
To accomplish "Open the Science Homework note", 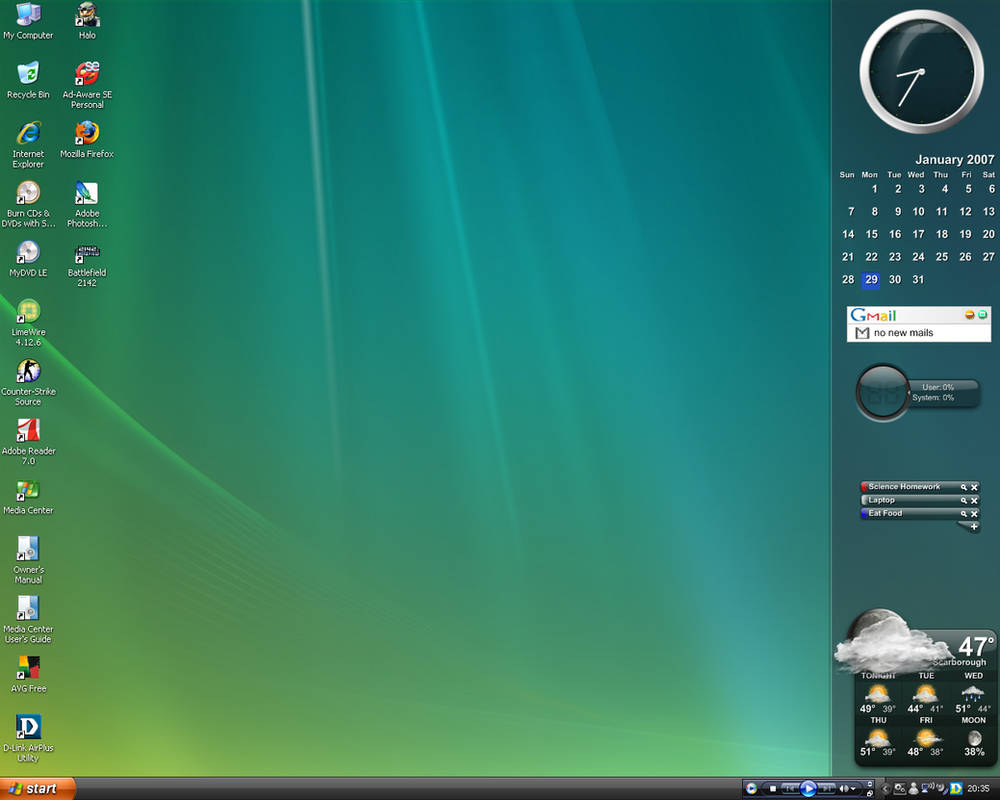I will tap(904, 487).
